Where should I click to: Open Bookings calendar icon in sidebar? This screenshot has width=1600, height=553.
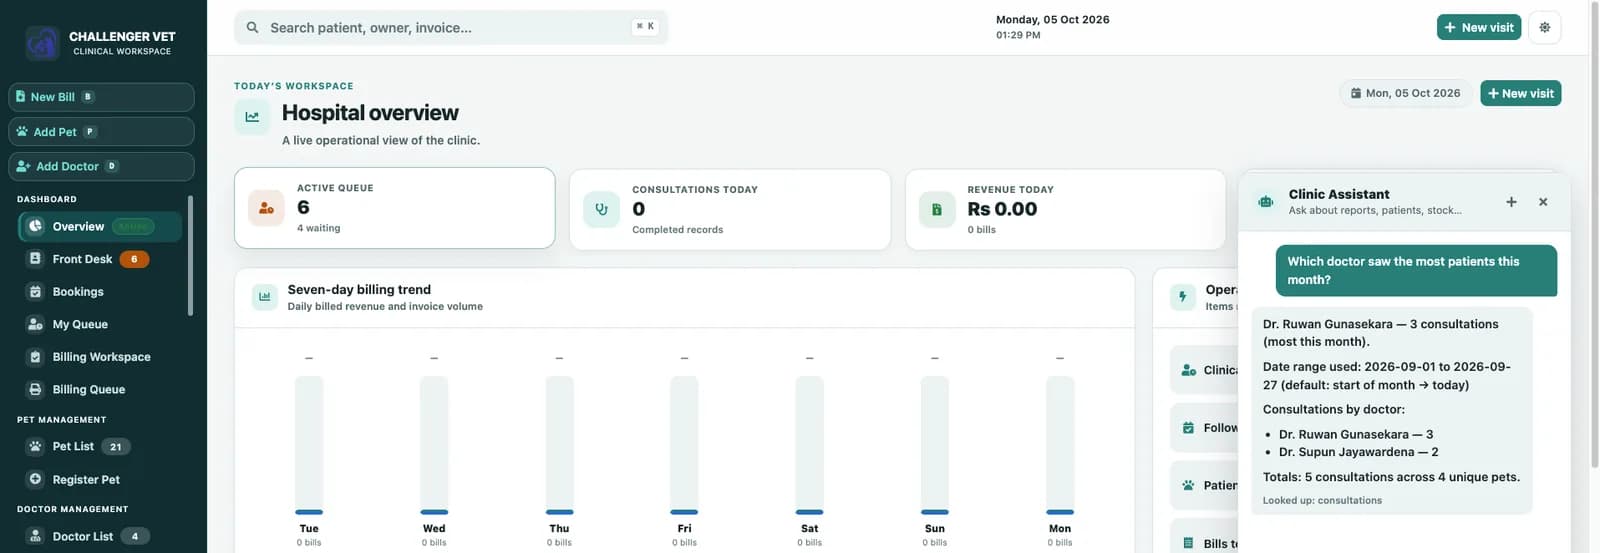tap(35, 292)
